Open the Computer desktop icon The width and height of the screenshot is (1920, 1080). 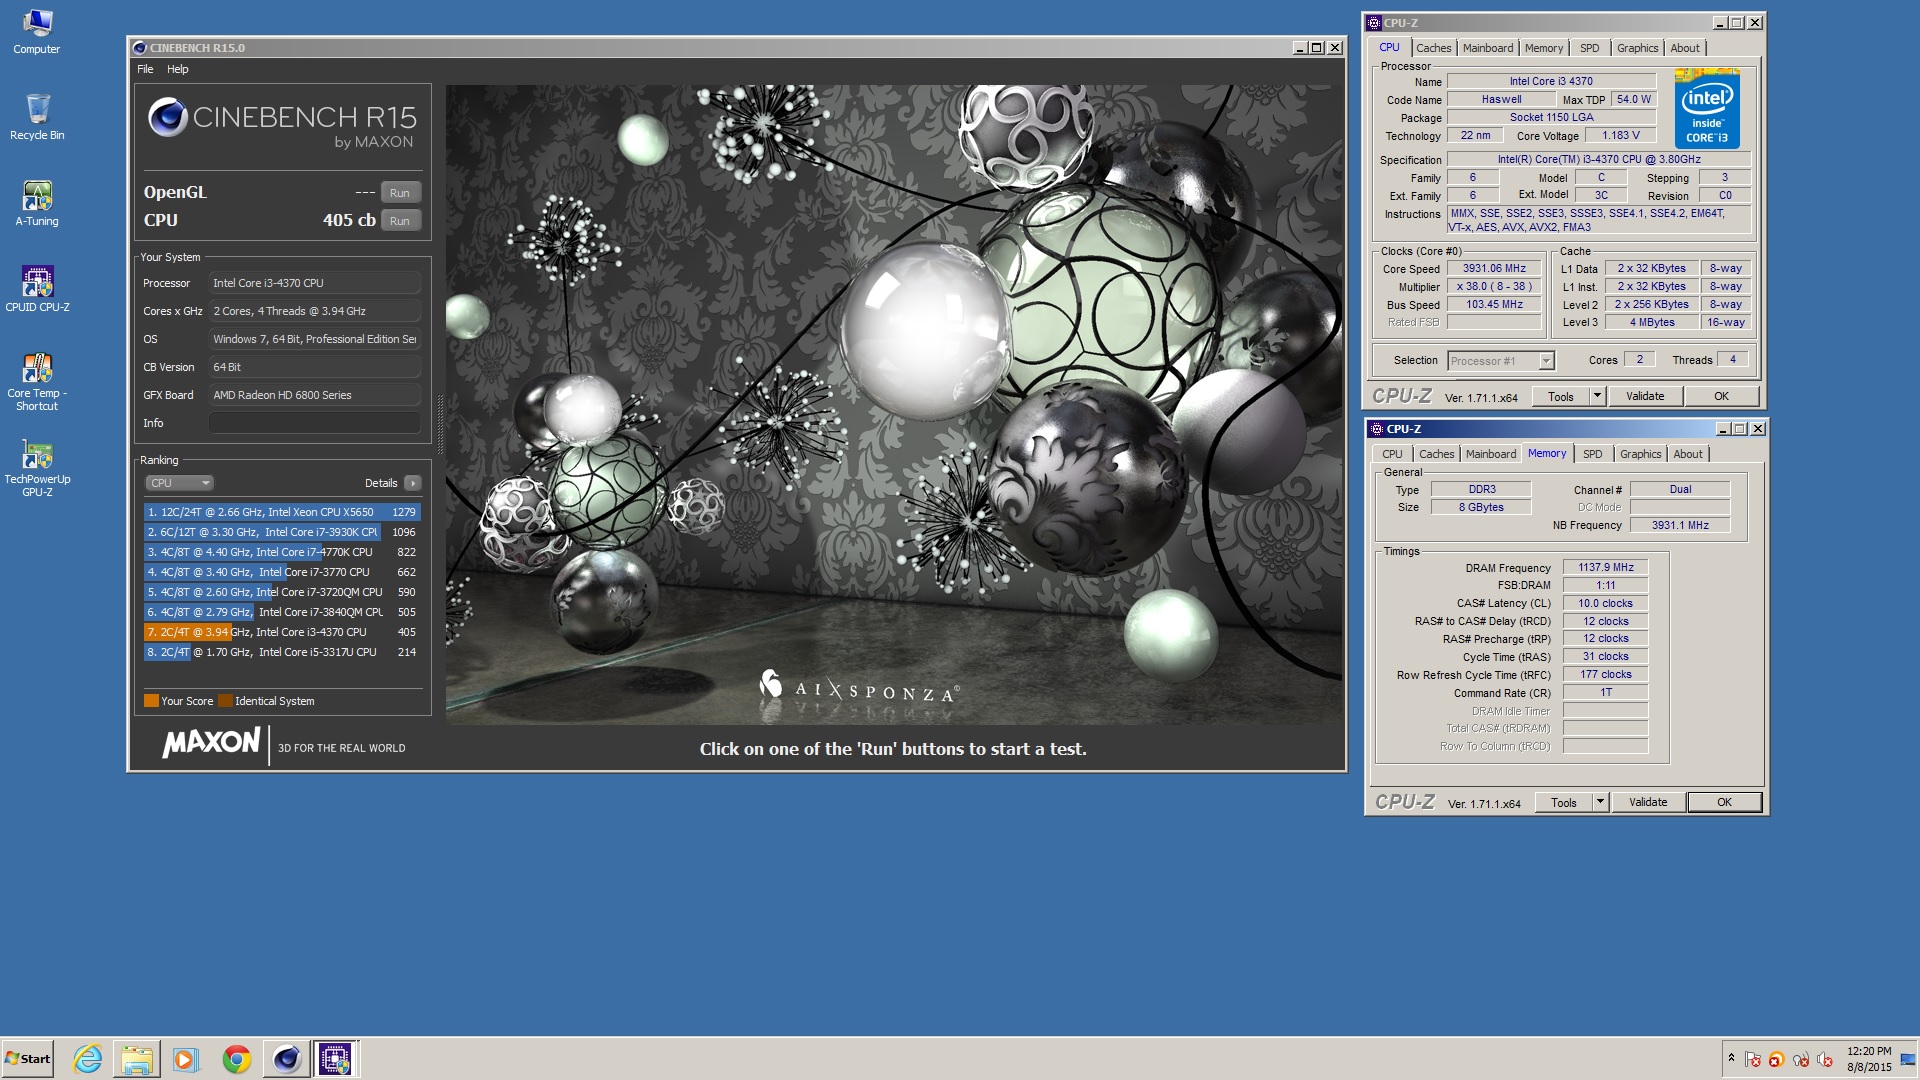[36, 31]
